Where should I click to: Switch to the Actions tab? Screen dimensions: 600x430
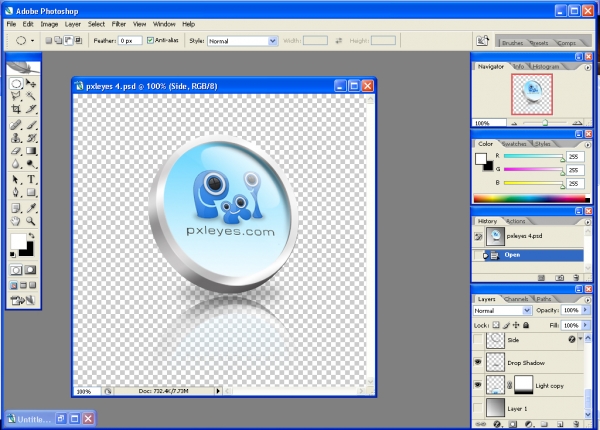pos(515,221)
